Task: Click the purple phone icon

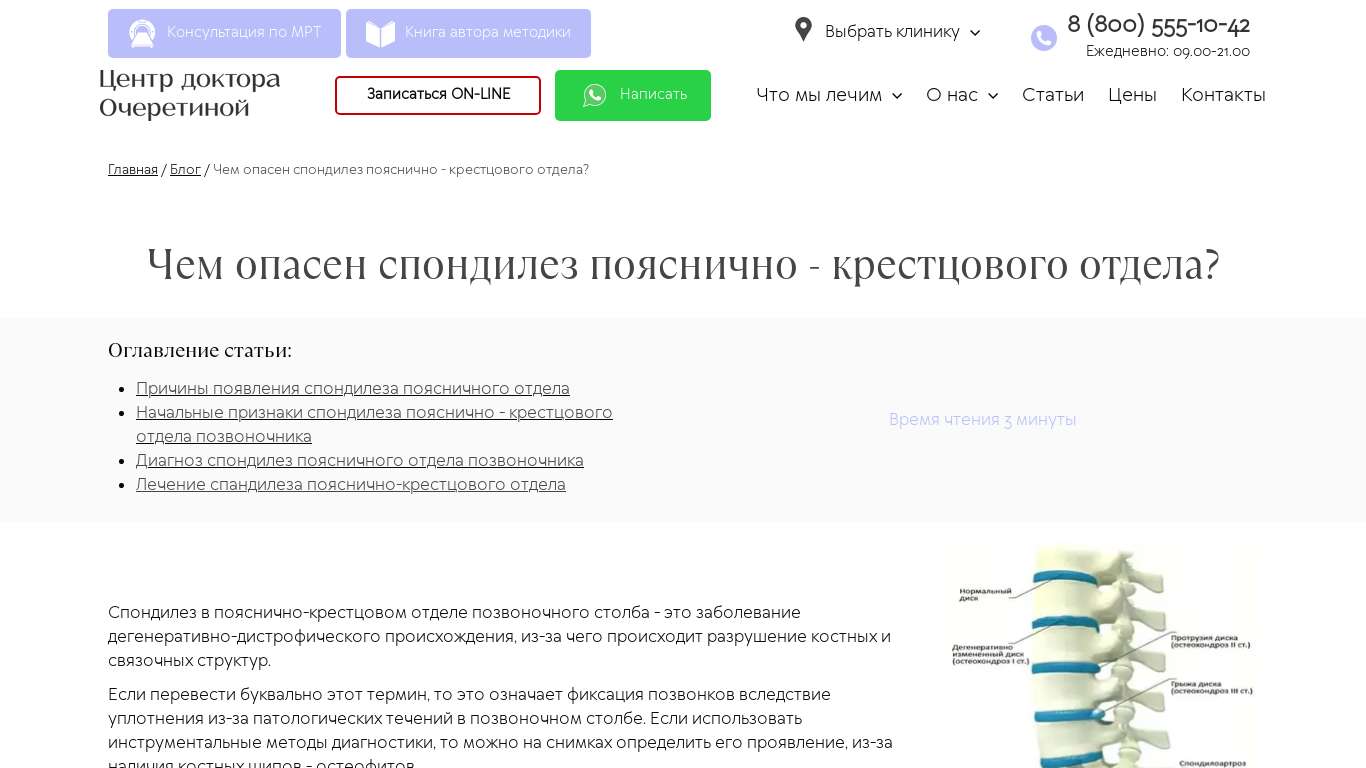Action: click(x=1043, y=38)
